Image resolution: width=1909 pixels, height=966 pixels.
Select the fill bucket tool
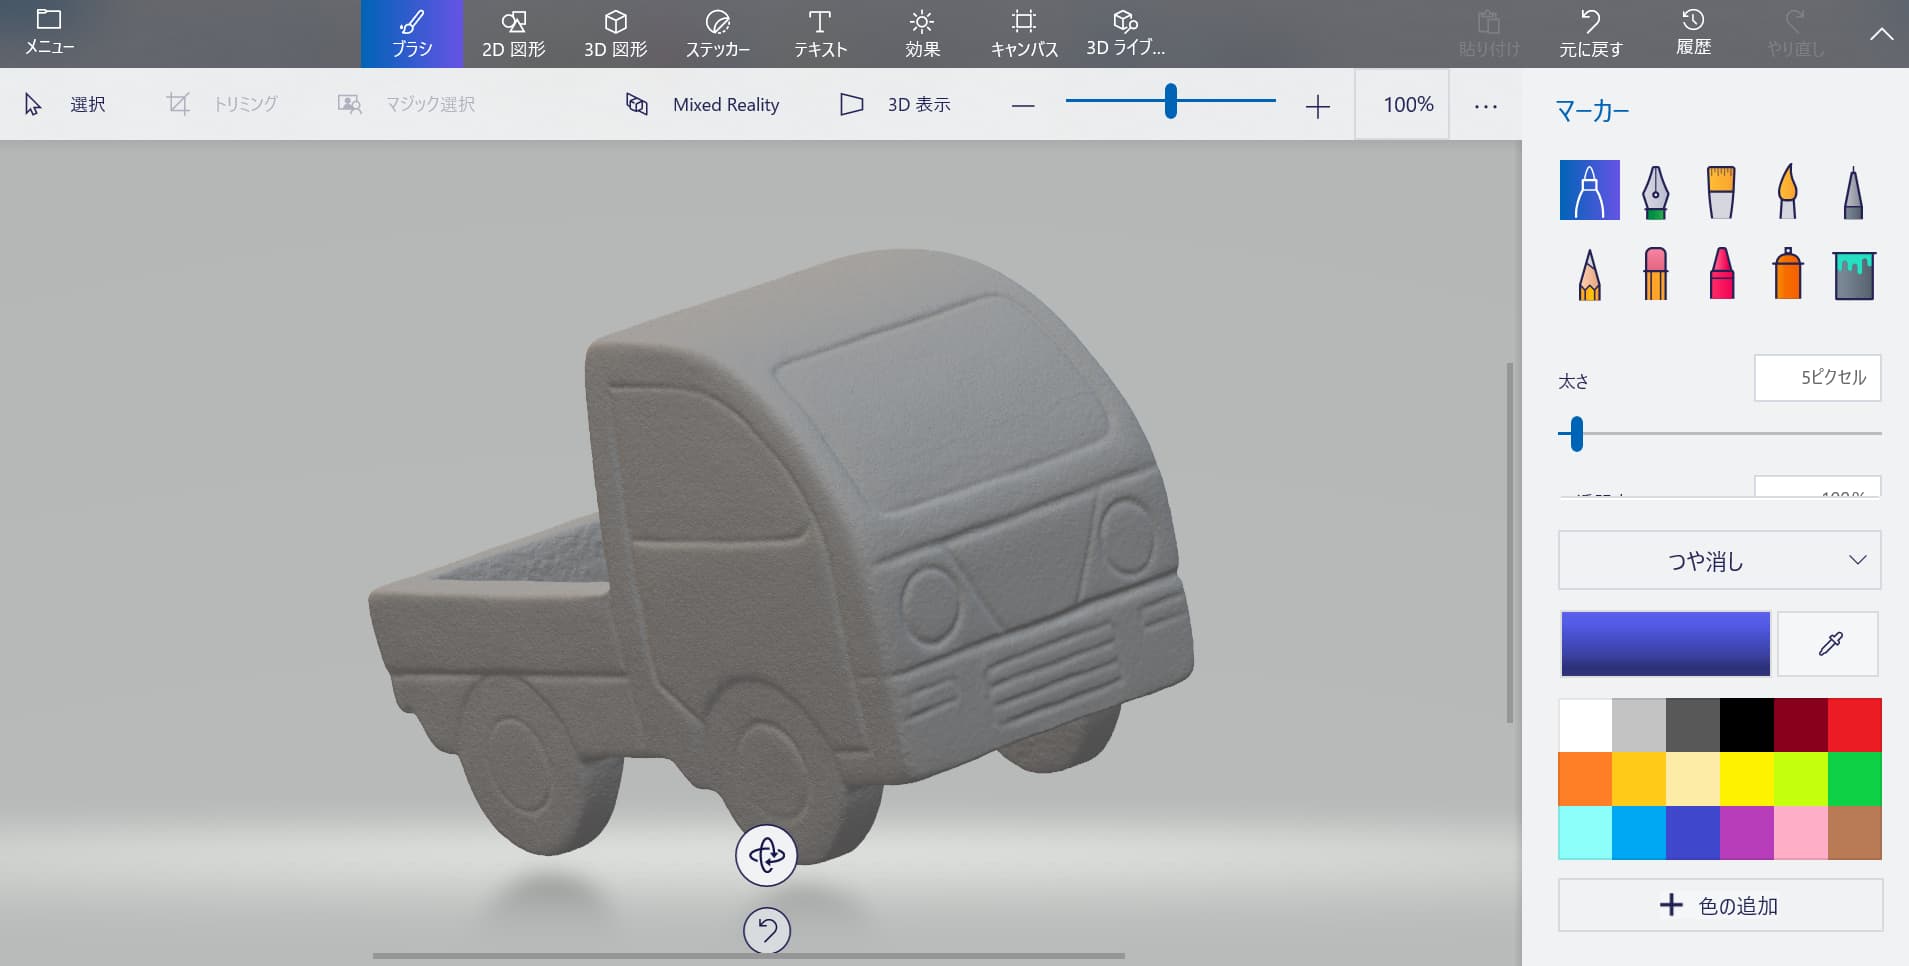pos(1853,274)
